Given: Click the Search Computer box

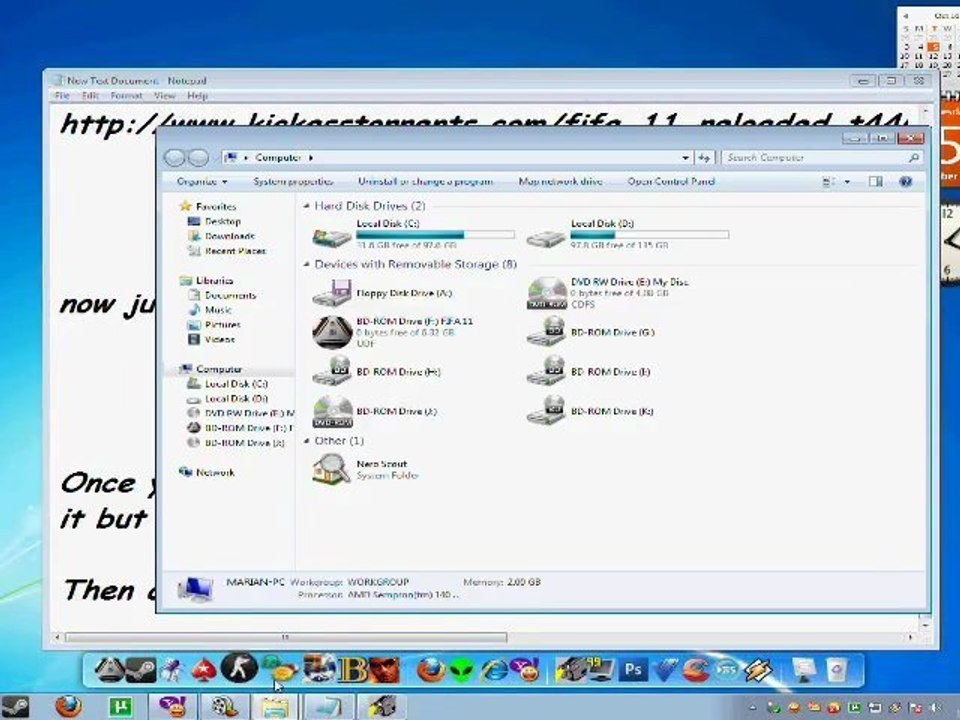Looking at the screenshot, I should 822,158.
